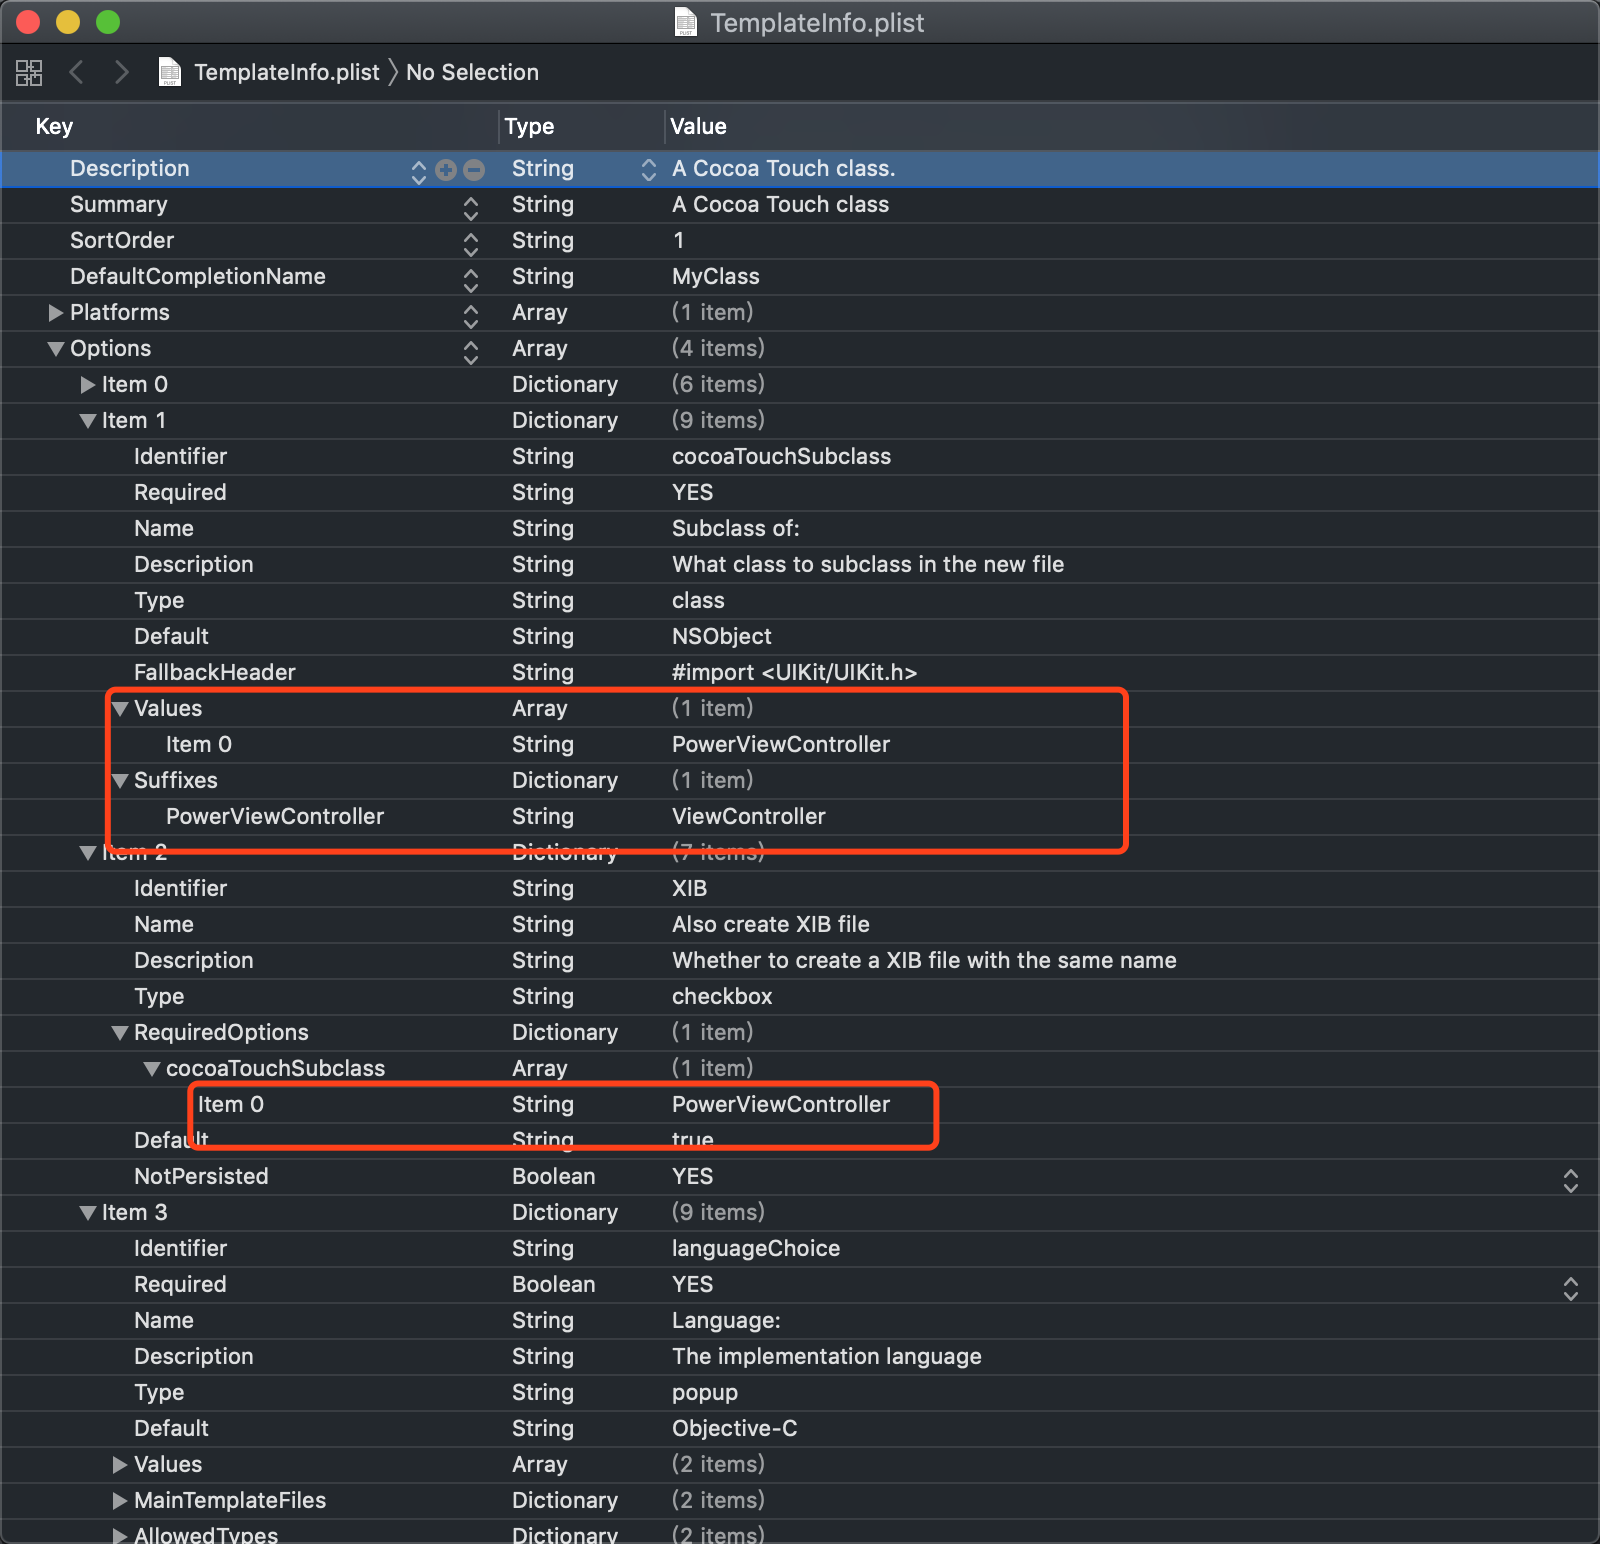The width and height of the screenshot is (1600, 1544).
Task: Collapse the Item 2 dictionary
Action: [x=88, y=853]
